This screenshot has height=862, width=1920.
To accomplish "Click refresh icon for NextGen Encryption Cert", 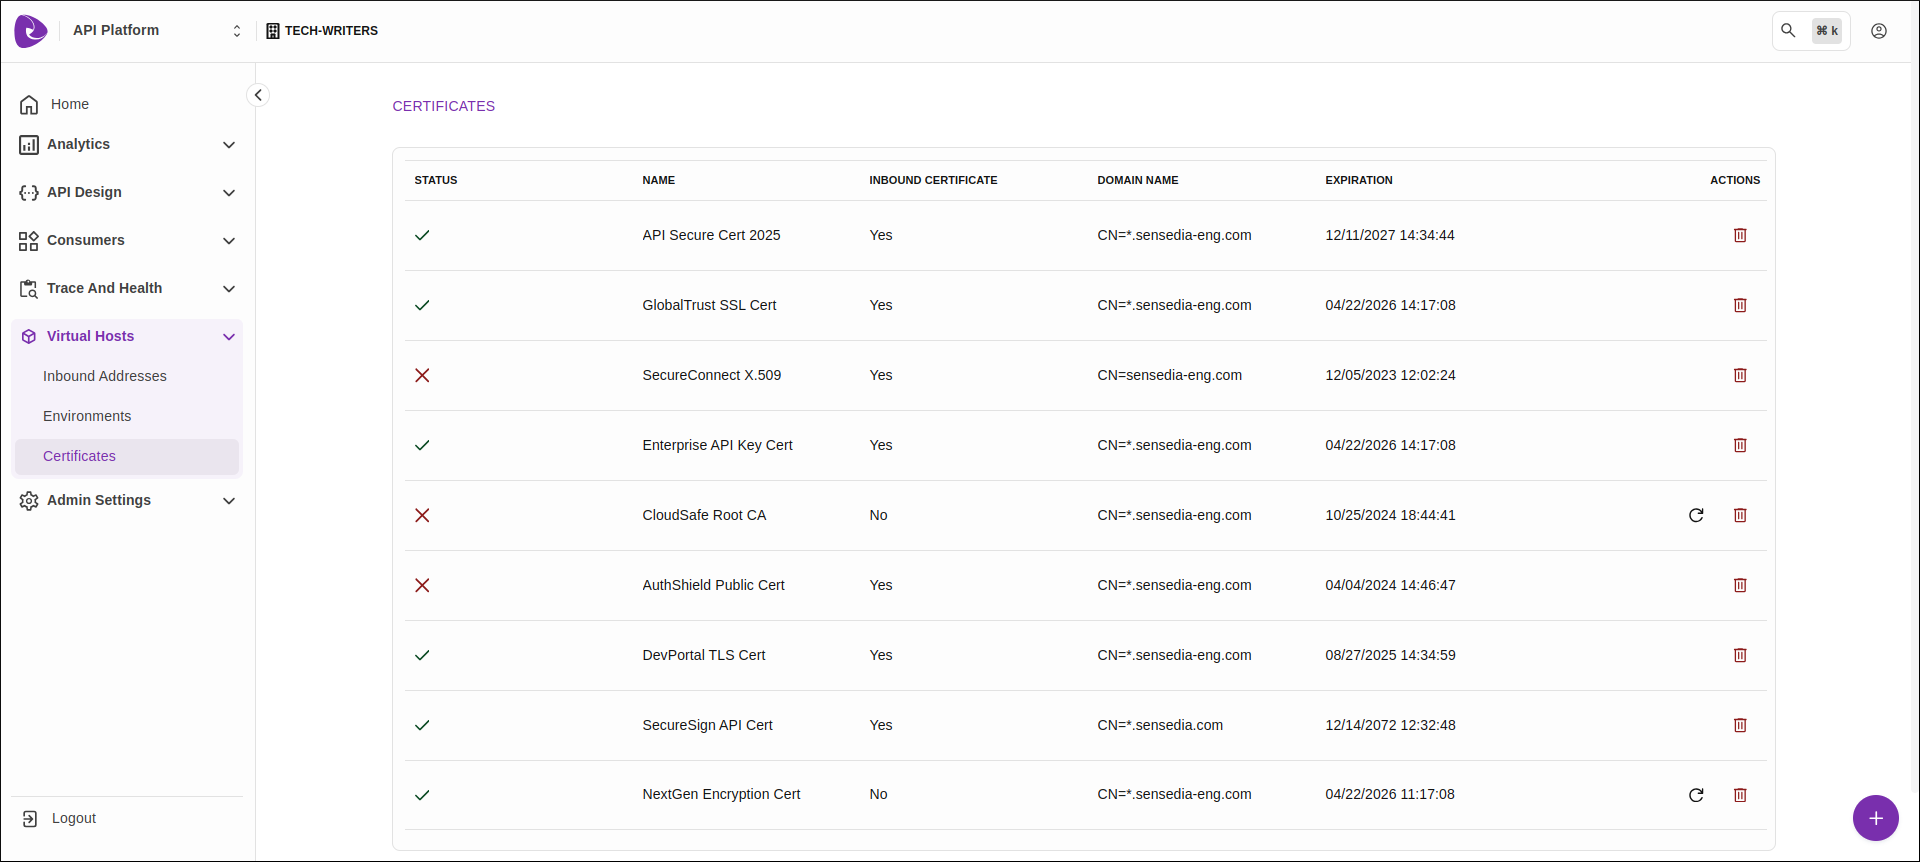I will coord(1696,795).
